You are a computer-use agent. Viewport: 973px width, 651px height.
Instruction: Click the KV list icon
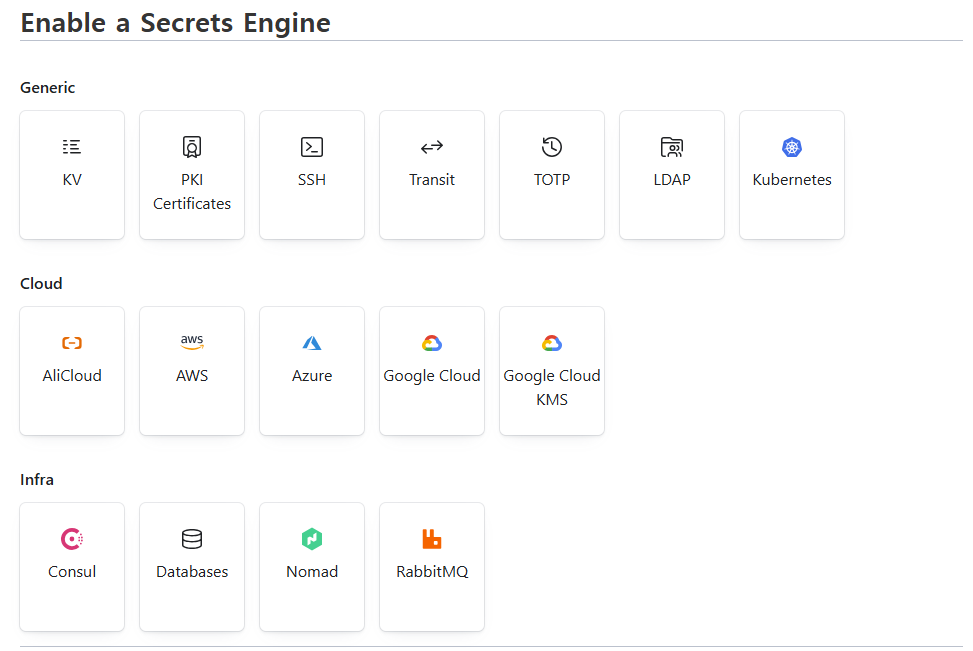click(x=72, y=147)
